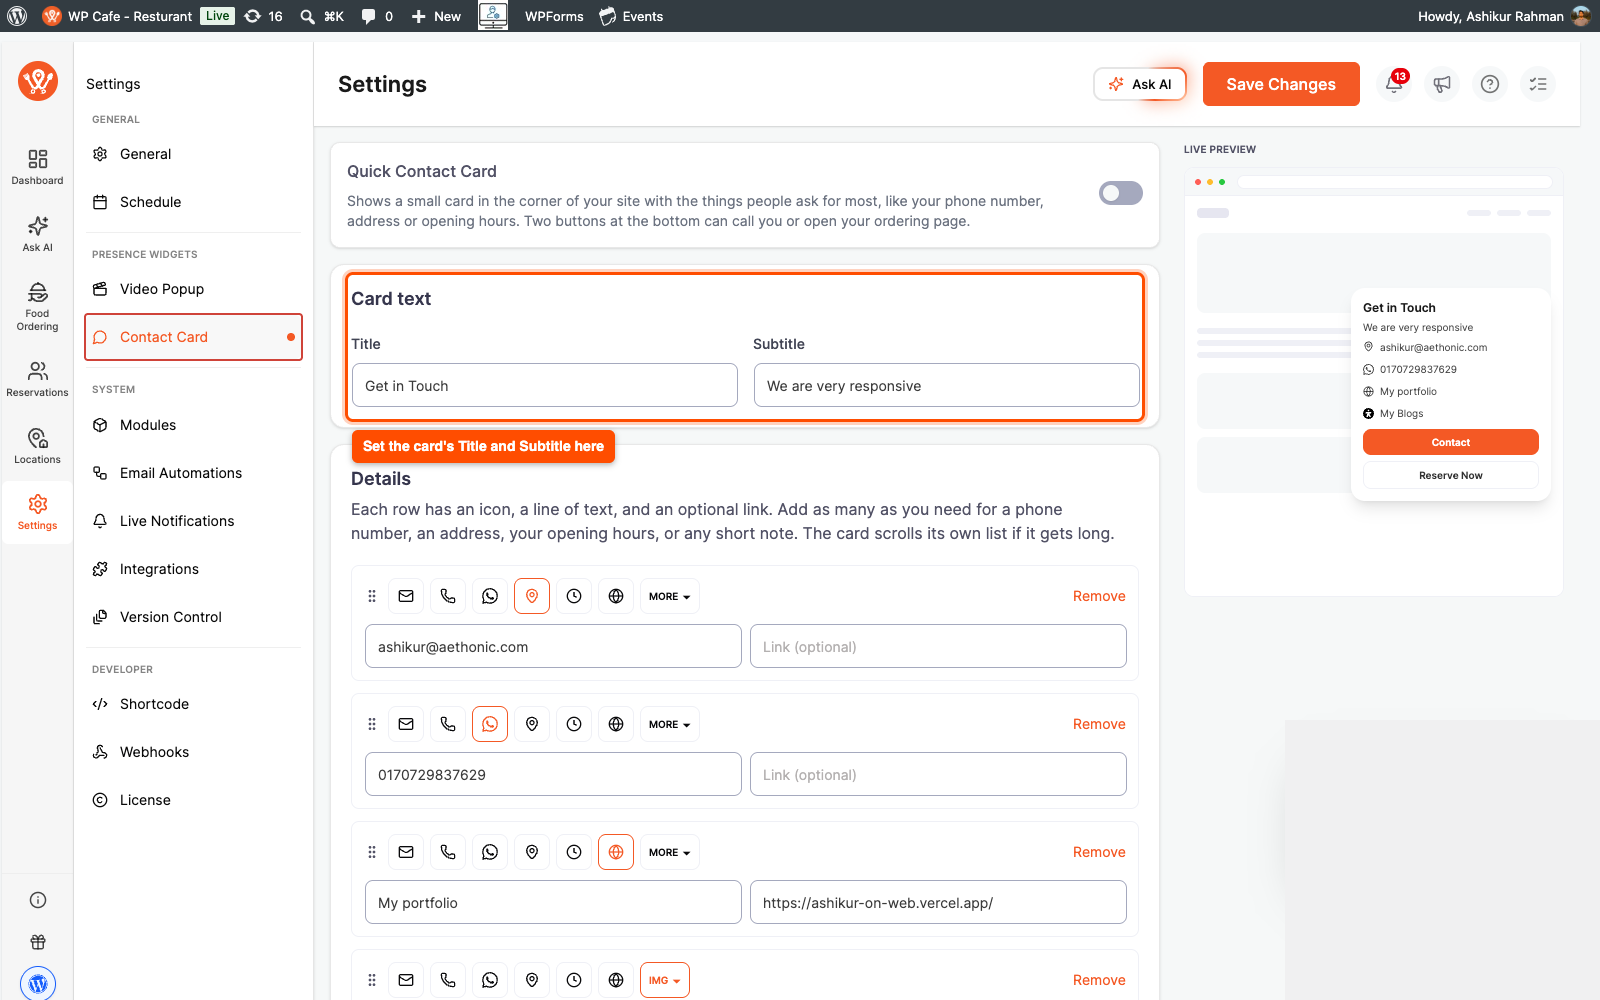The image size is (1600, 1000).
Task: Open the WordPress logo menu in admin bar
Action: coord(17,16)
